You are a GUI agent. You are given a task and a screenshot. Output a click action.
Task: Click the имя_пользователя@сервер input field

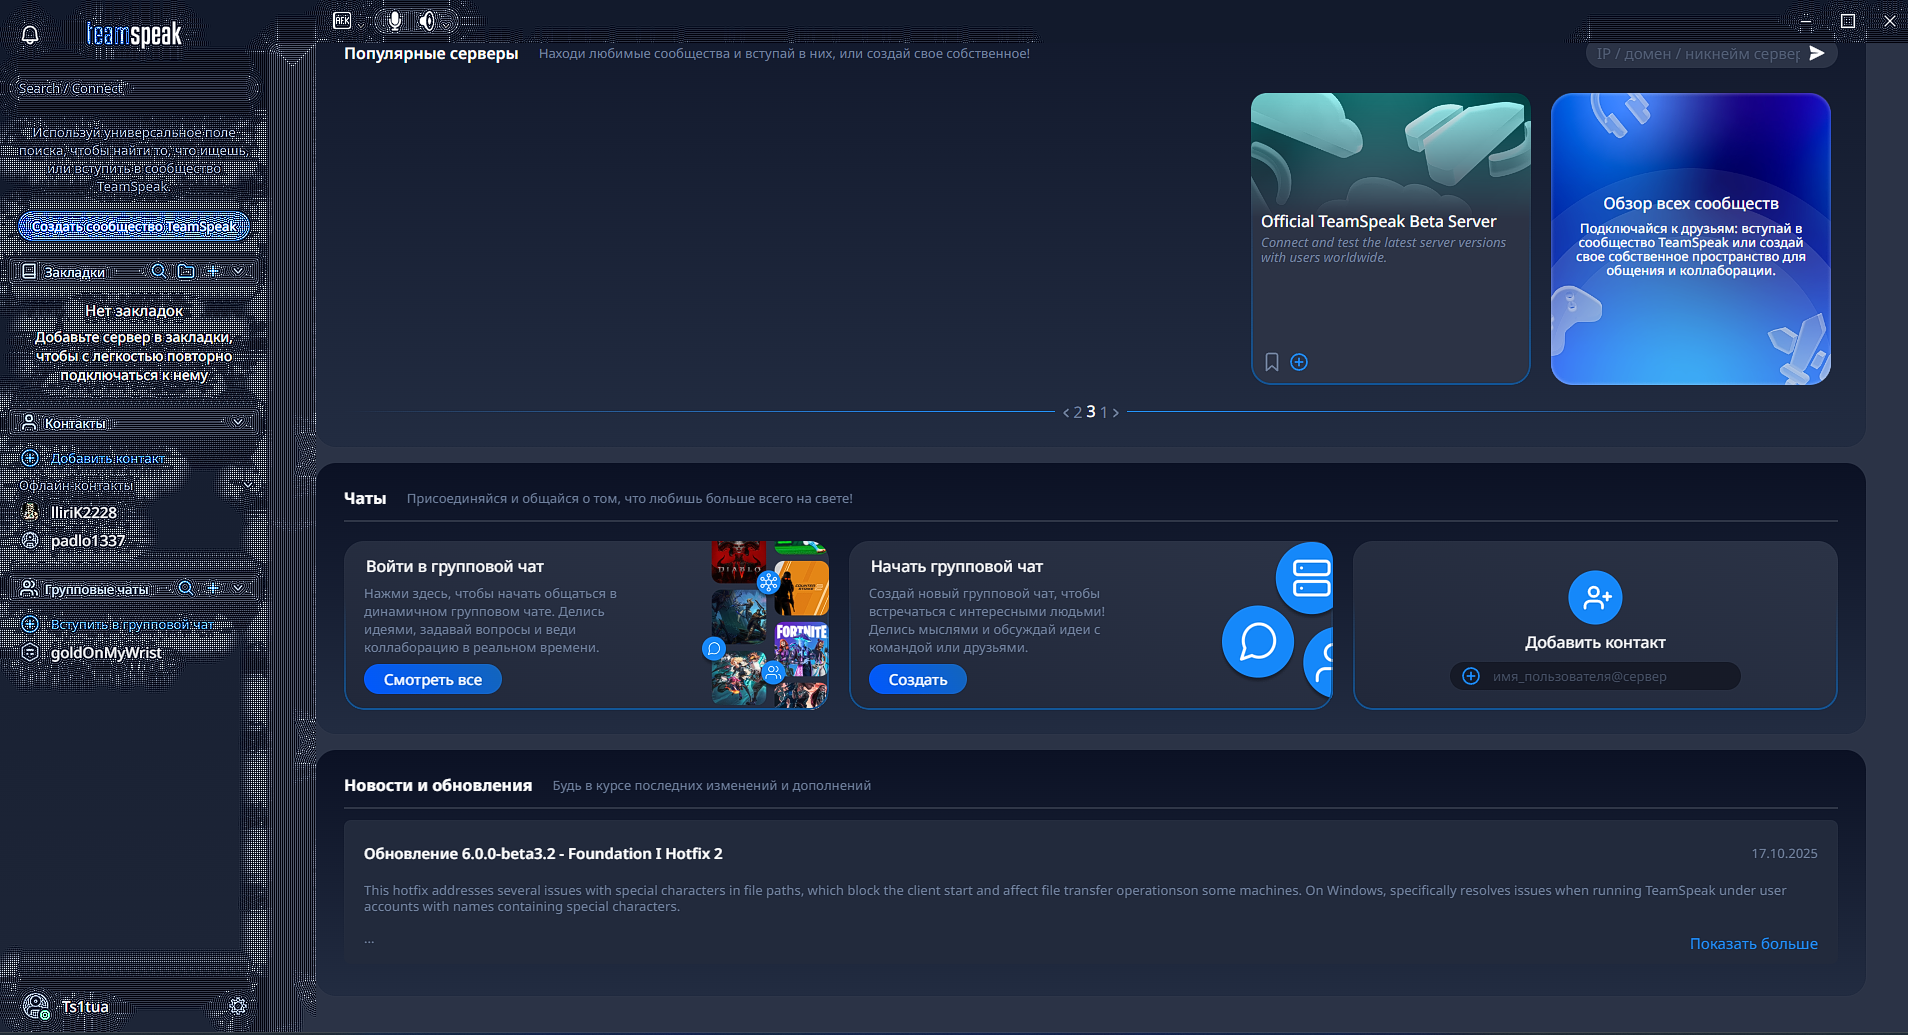pyautogui.click(x=1595, y=676)
